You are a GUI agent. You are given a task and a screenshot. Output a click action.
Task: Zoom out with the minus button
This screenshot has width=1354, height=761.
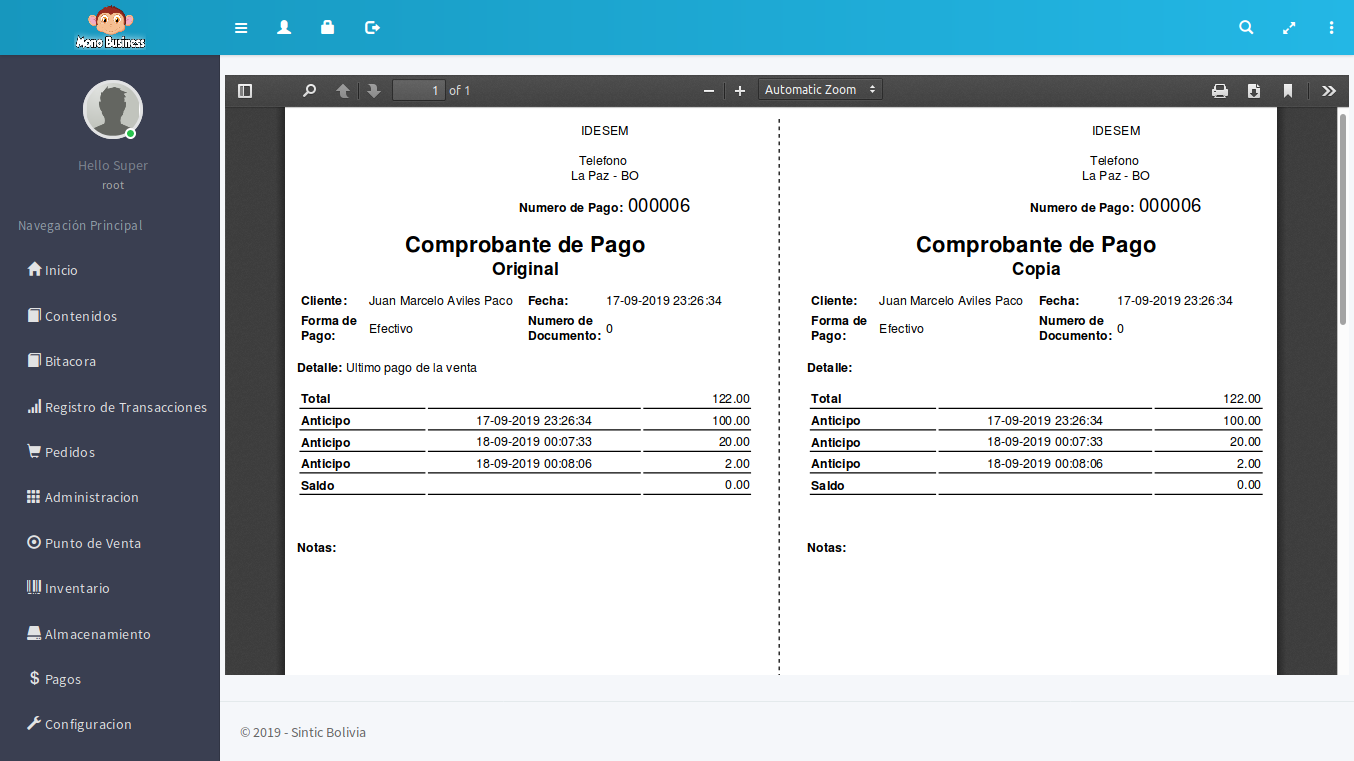(x=709, y=91)
